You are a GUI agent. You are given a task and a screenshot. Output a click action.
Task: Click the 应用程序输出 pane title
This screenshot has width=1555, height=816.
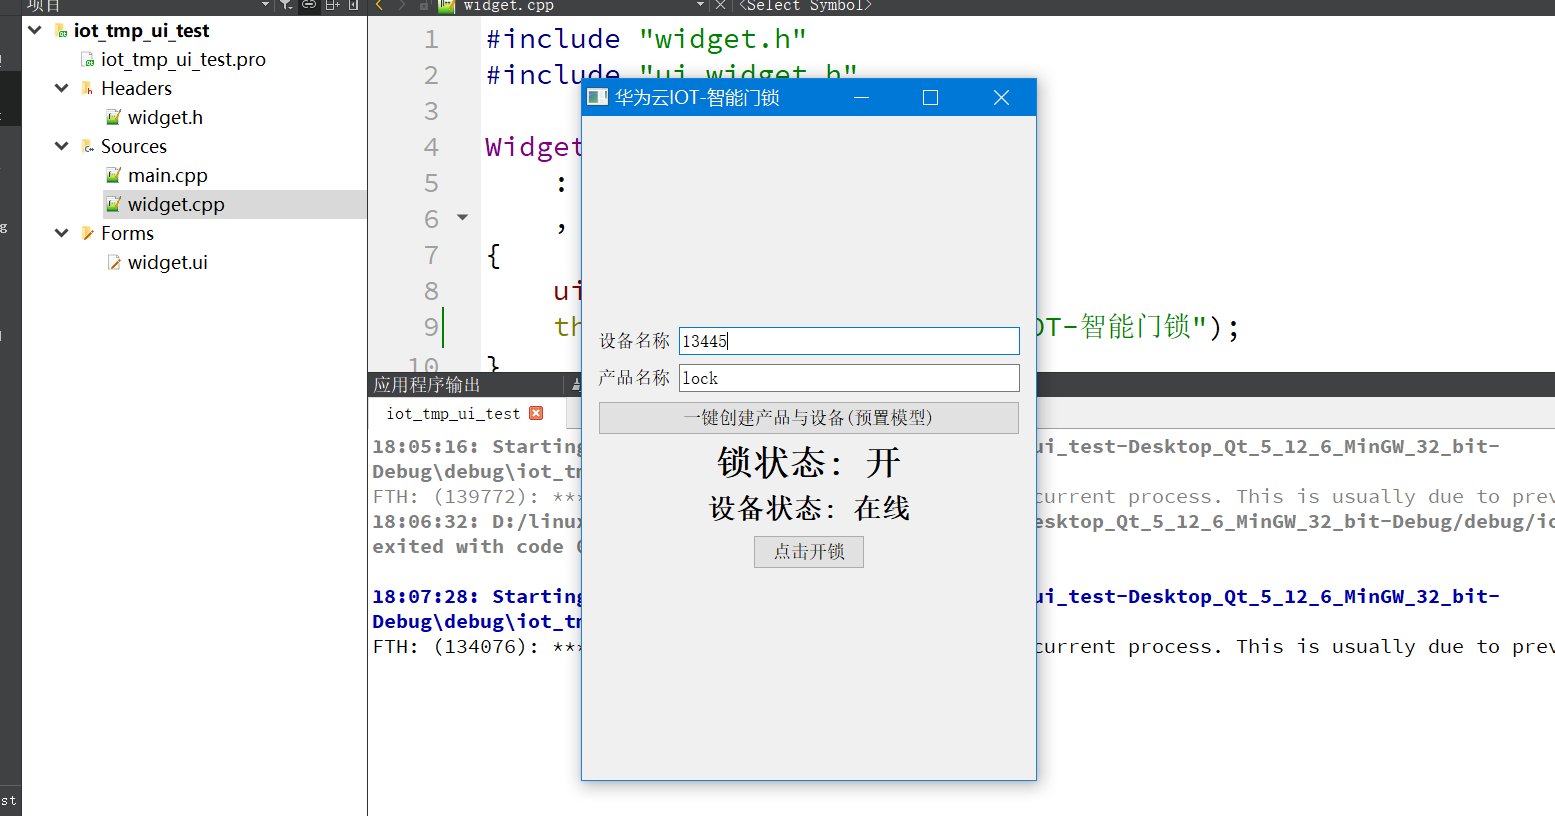pos(427,385)
